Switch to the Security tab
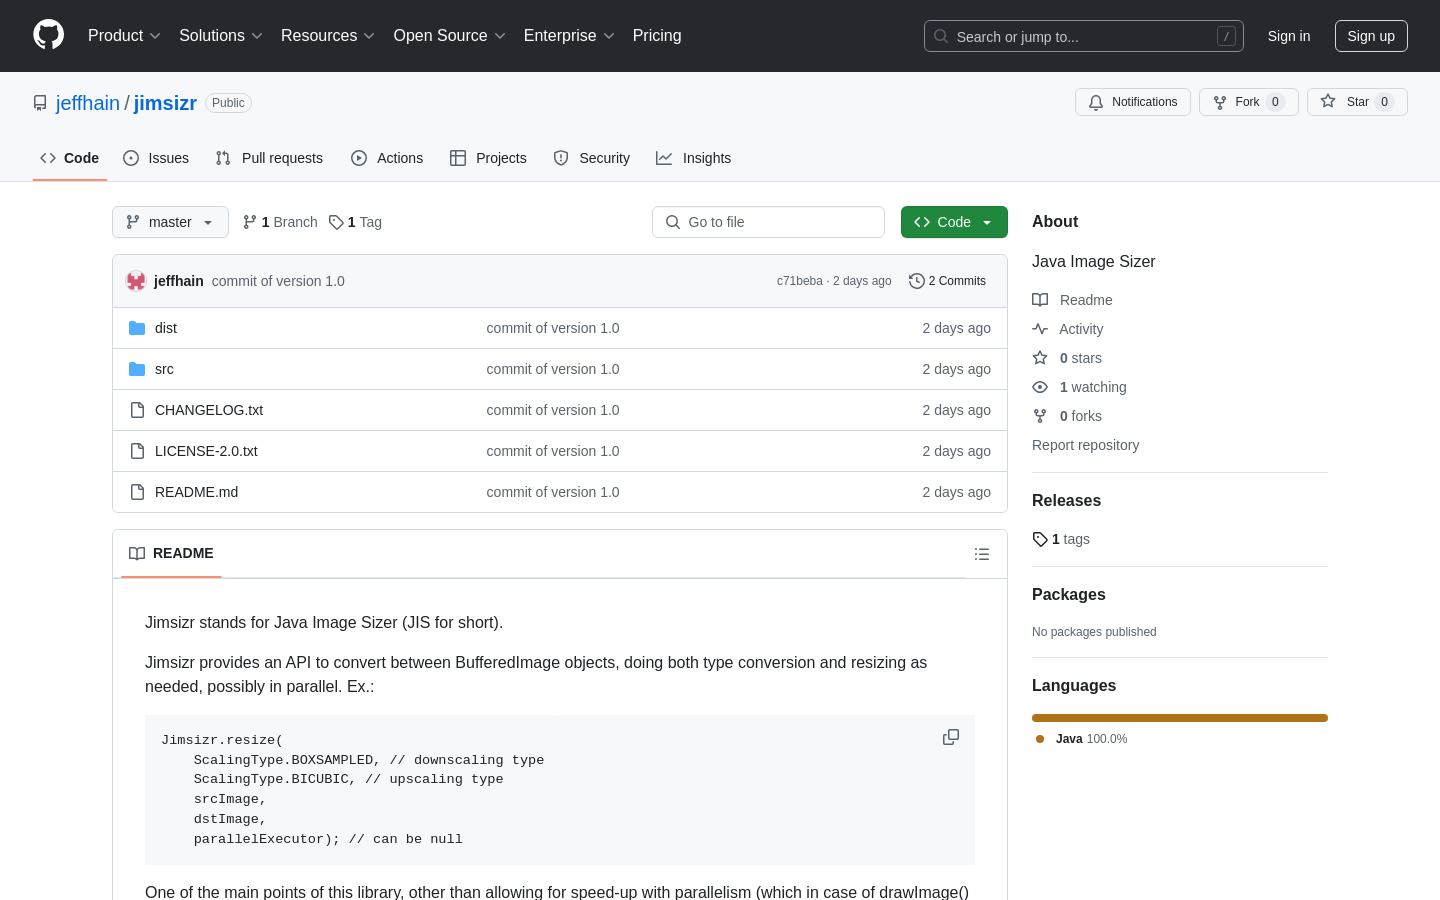The image size is (1440, 900). point(592,158)
